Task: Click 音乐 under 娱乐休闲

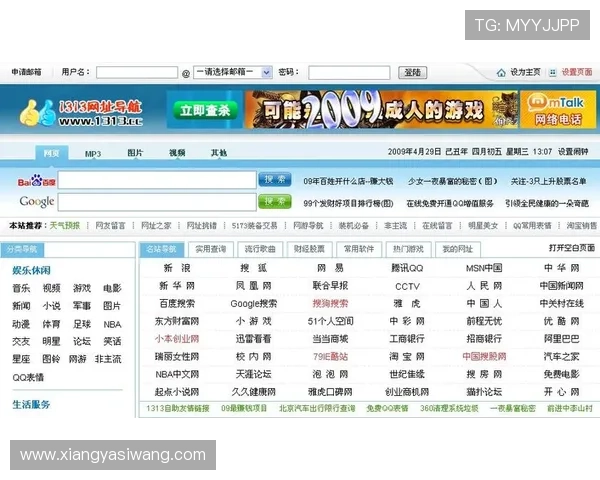Action: [21, 288]
